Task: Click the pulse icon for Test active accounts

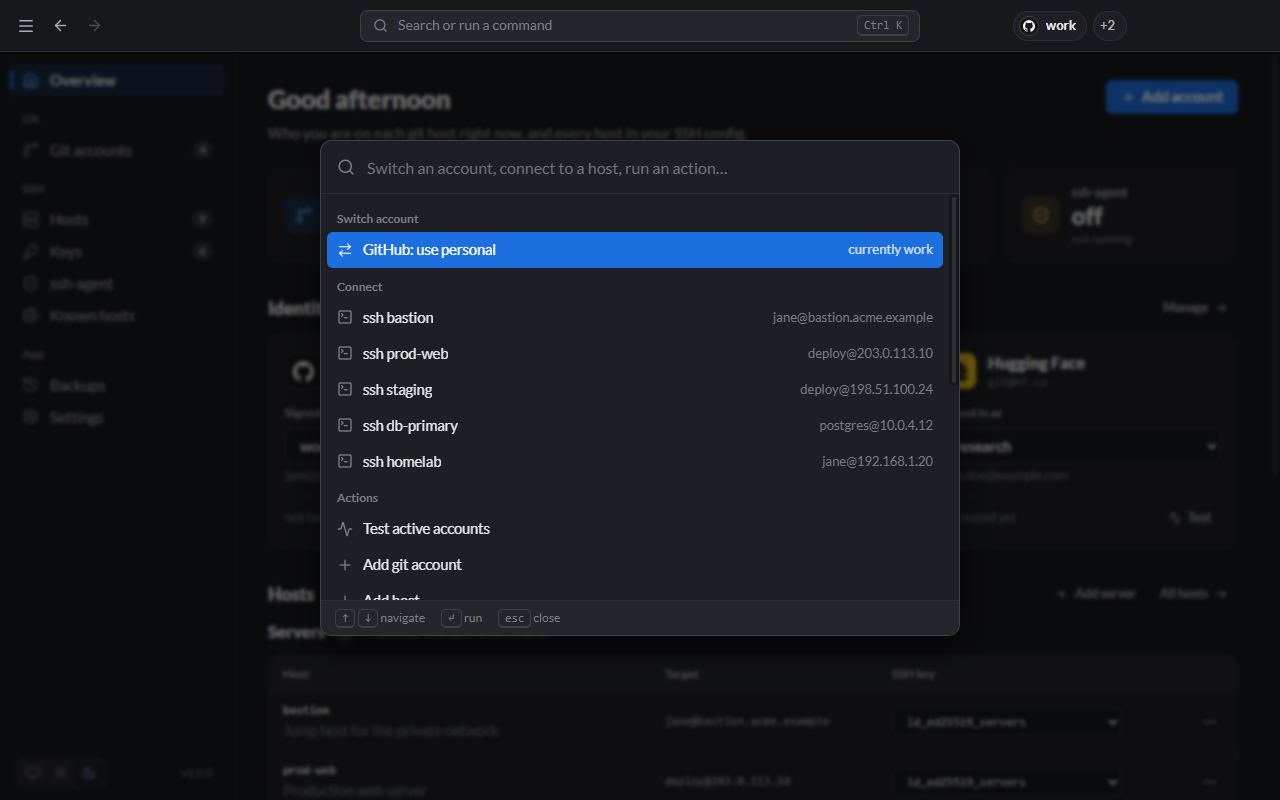Action: pos(345,529)
